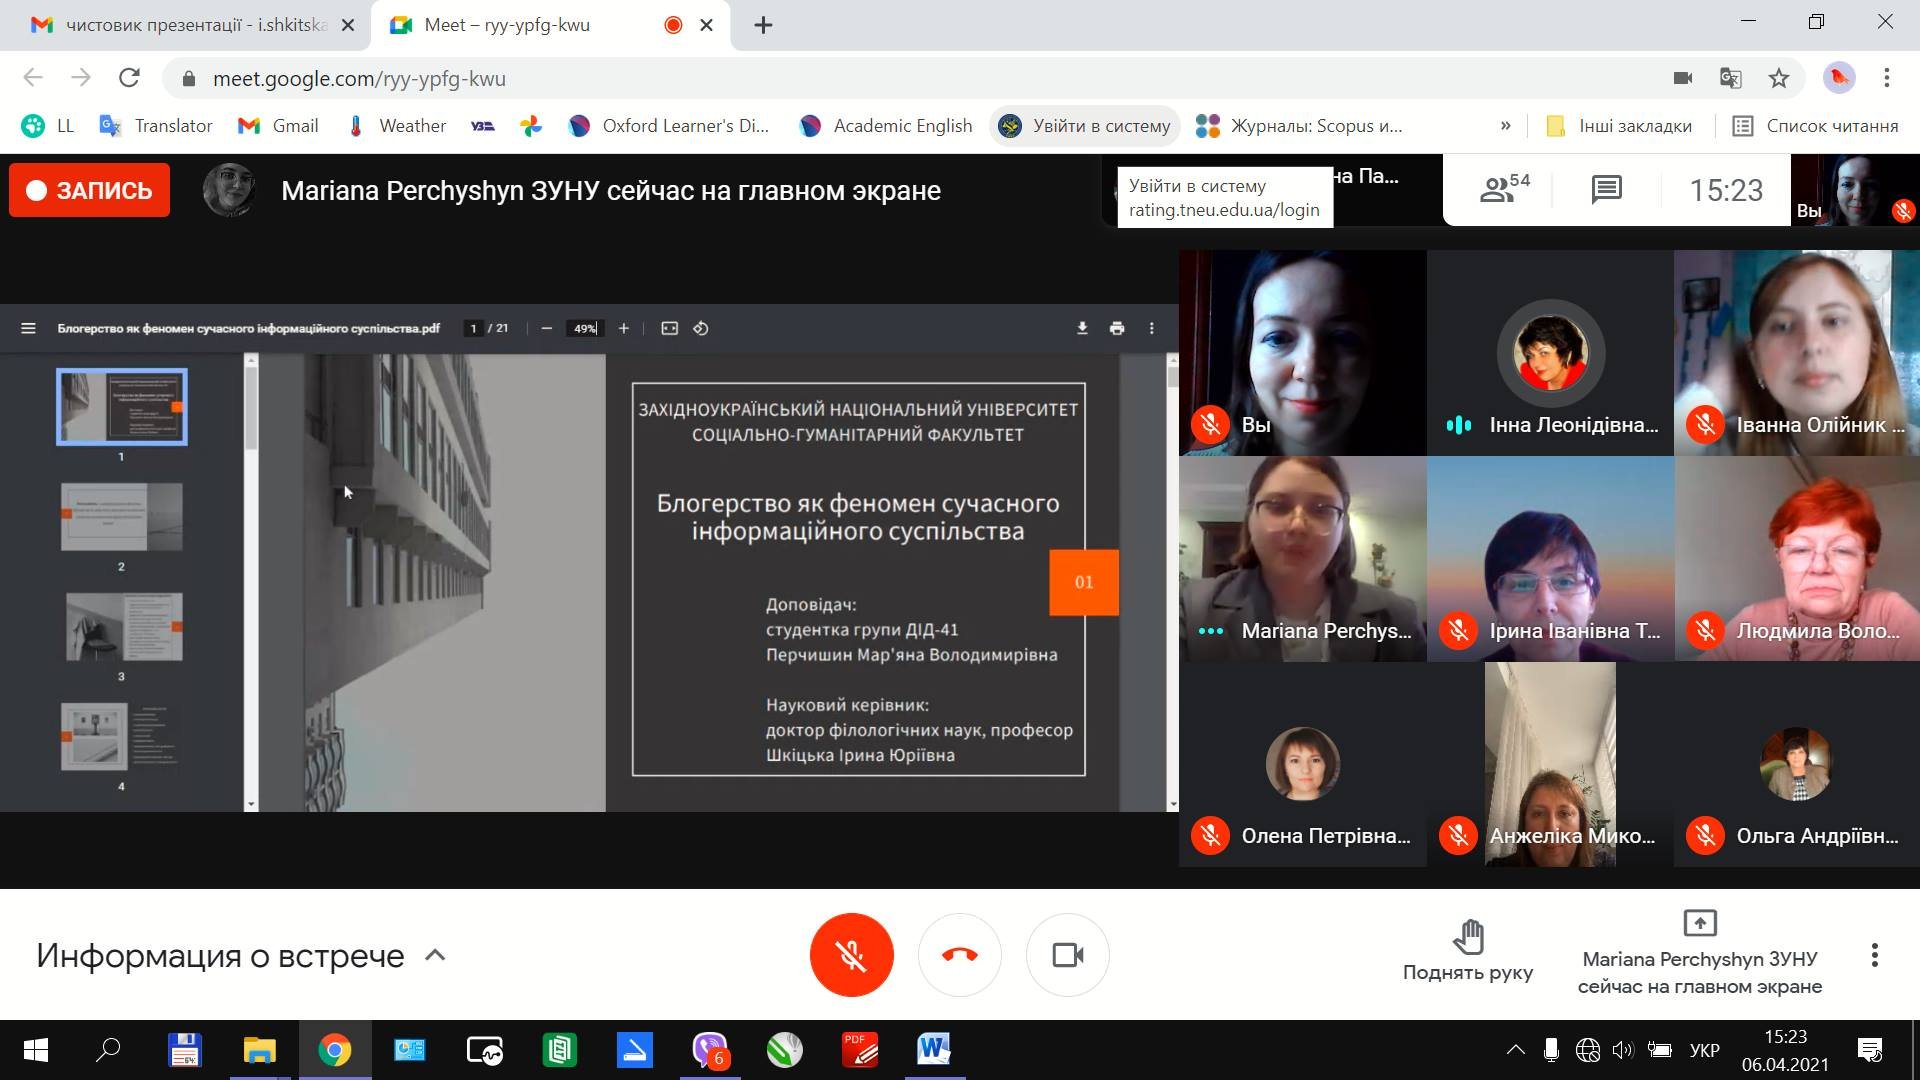Open a new browser tab
Viewport: 1920px width, 1080px height.
click(x=763, y=25)
